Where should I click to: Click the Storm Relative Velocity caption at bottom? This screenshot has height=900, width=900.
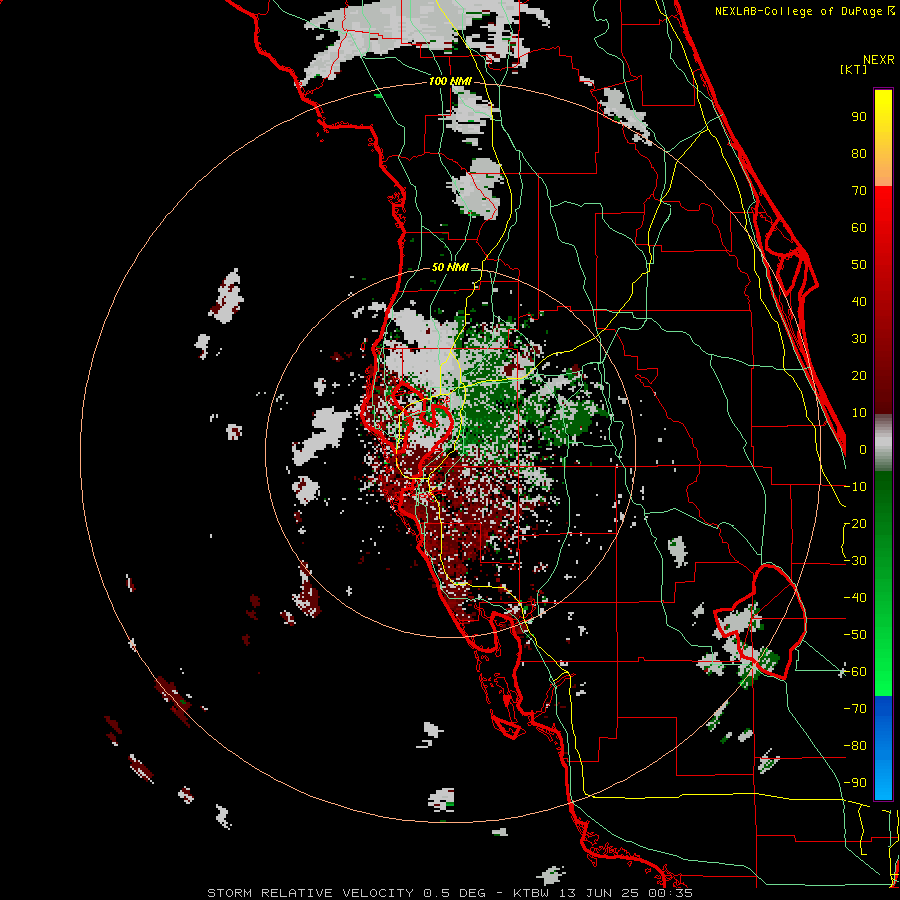coord(449,893)
